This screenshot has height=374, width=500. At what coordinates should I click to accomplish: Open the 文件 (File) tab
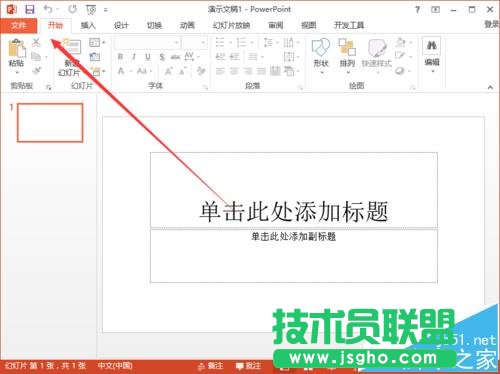pyautogui.click(x=19, y=26)
